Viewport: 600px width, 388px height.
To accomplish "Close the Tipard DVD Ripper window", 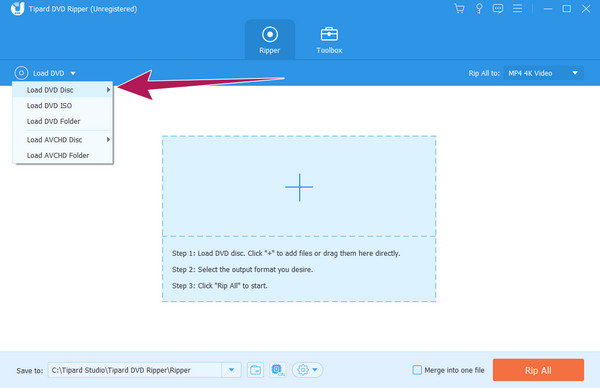I will pyautogui.click(x=586, y=8).
